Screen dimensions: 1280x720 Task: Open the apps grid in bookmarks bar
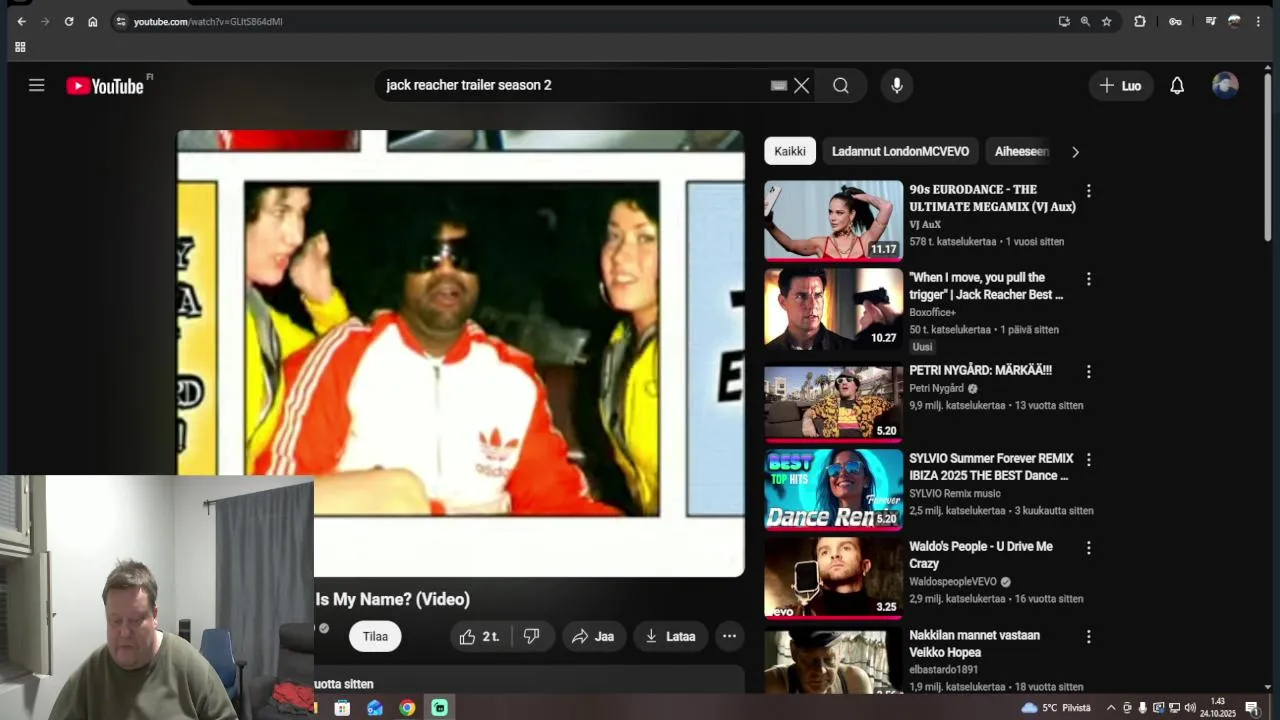point(20,47)
